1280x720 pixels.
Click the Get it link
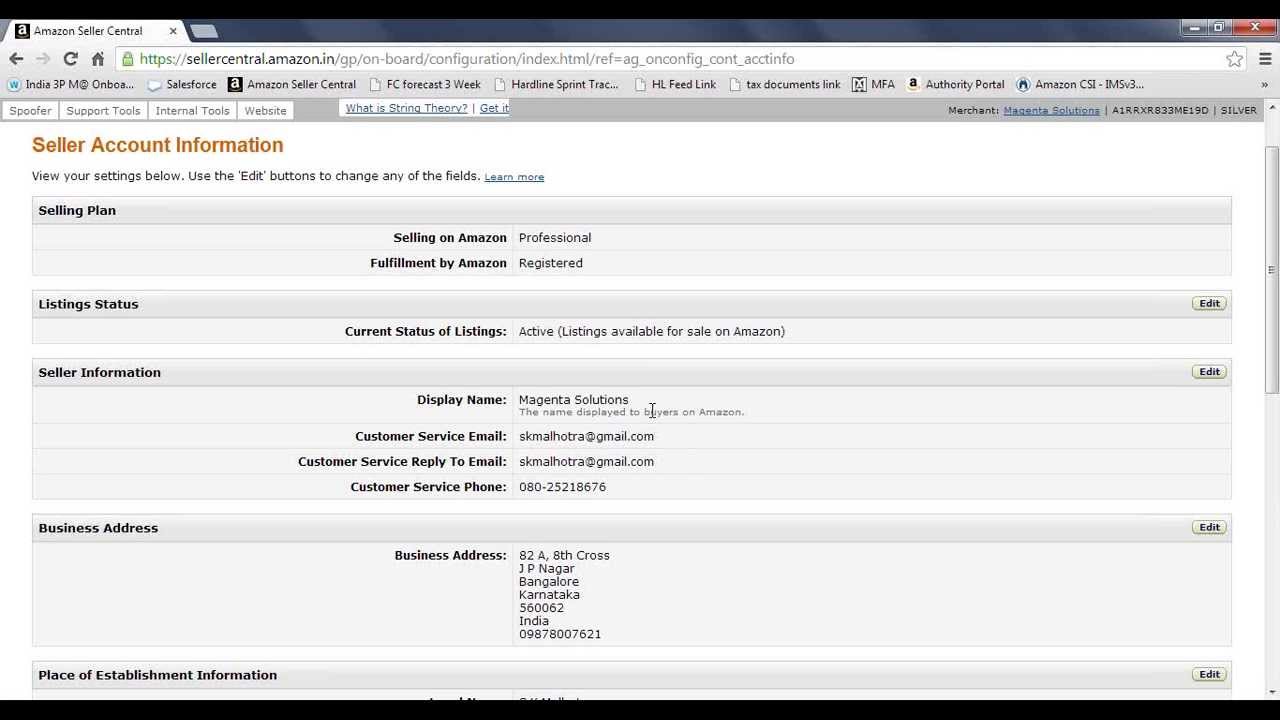pyautogui.click(x=494, y=108)
